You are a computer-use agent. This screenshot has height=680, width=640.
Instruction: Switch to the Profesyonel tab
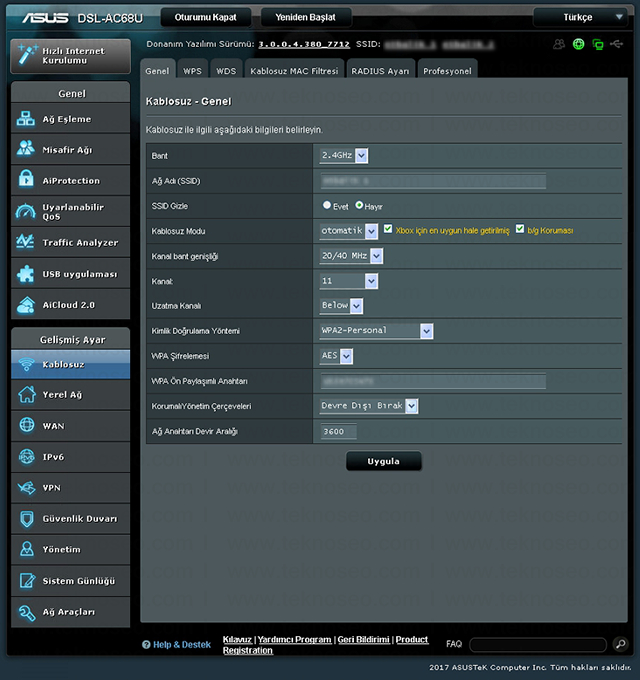pyautogui.click(x=447, y=70)
